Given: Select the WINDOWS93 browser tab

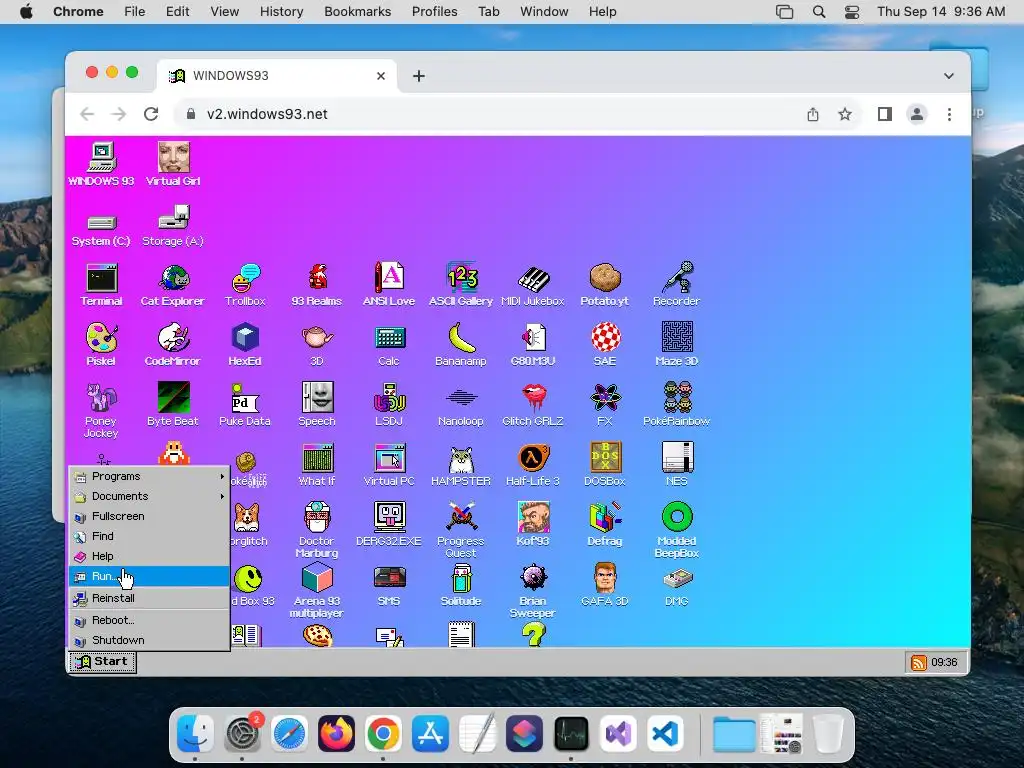Looking at the screenshot, I should [x=276, y=76].
